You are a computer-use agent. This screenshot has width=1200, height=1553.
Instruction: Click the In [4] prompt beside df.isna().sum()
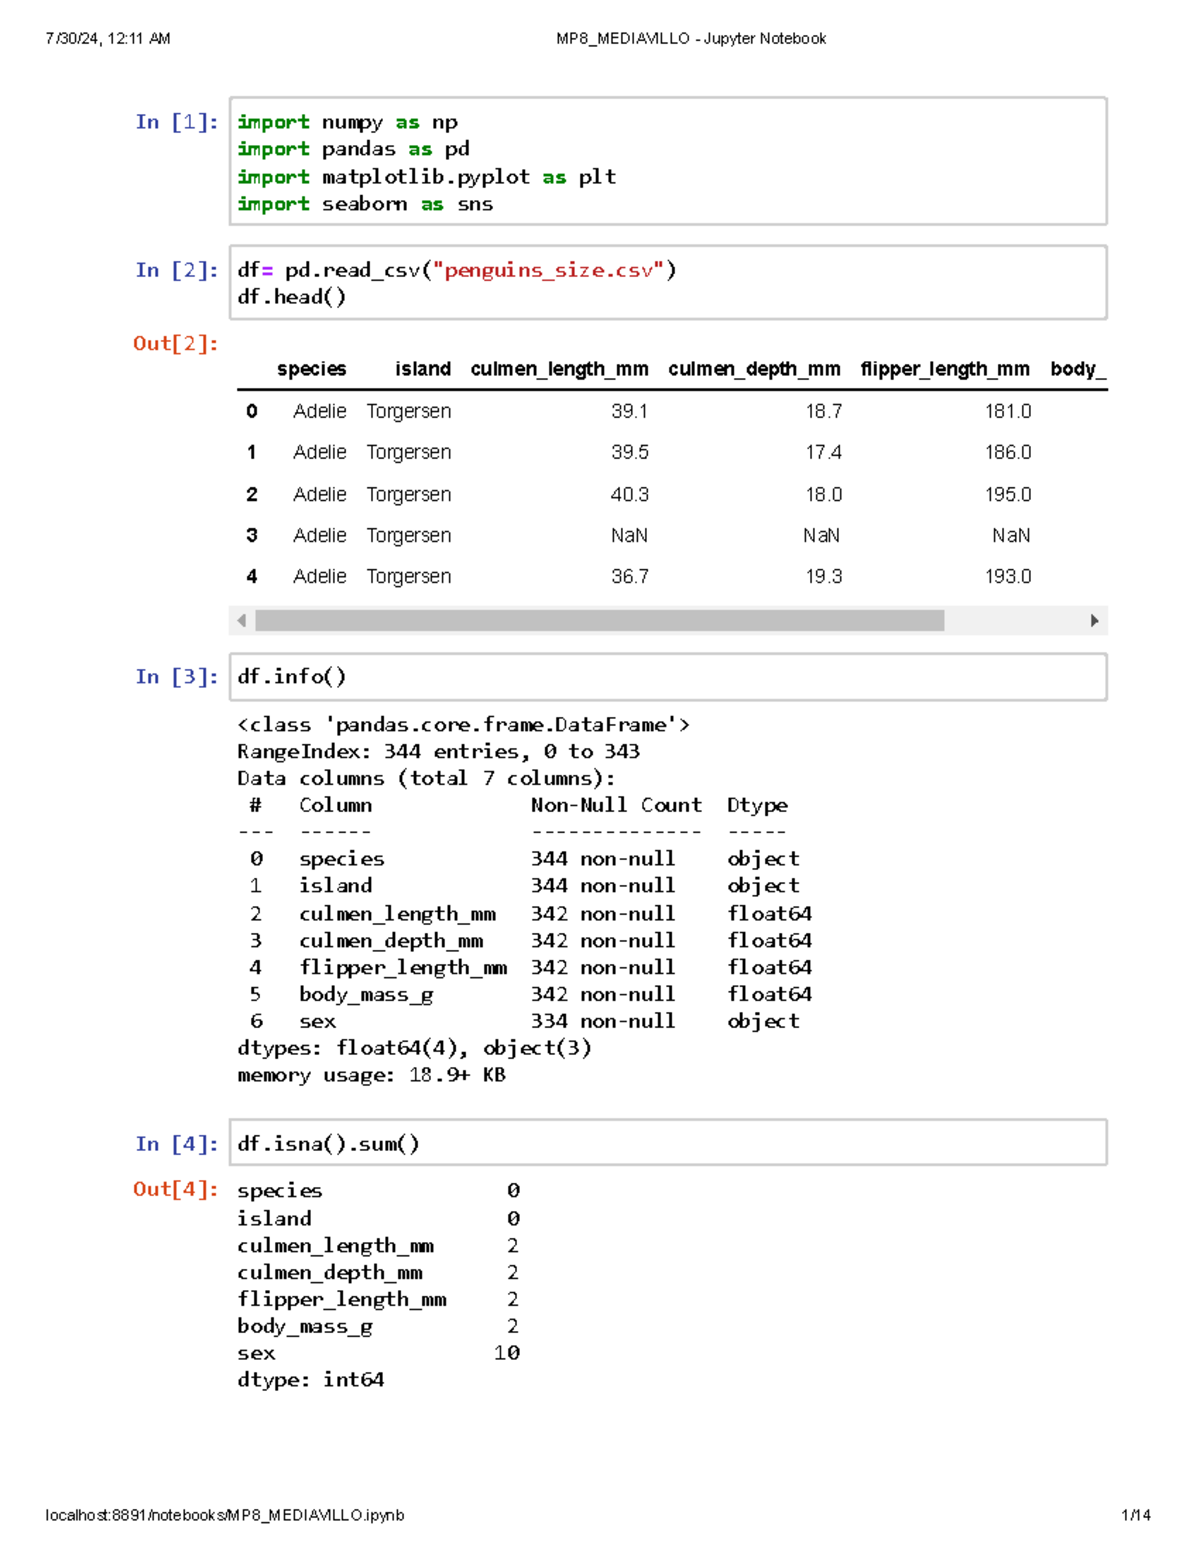point(176,1143)
